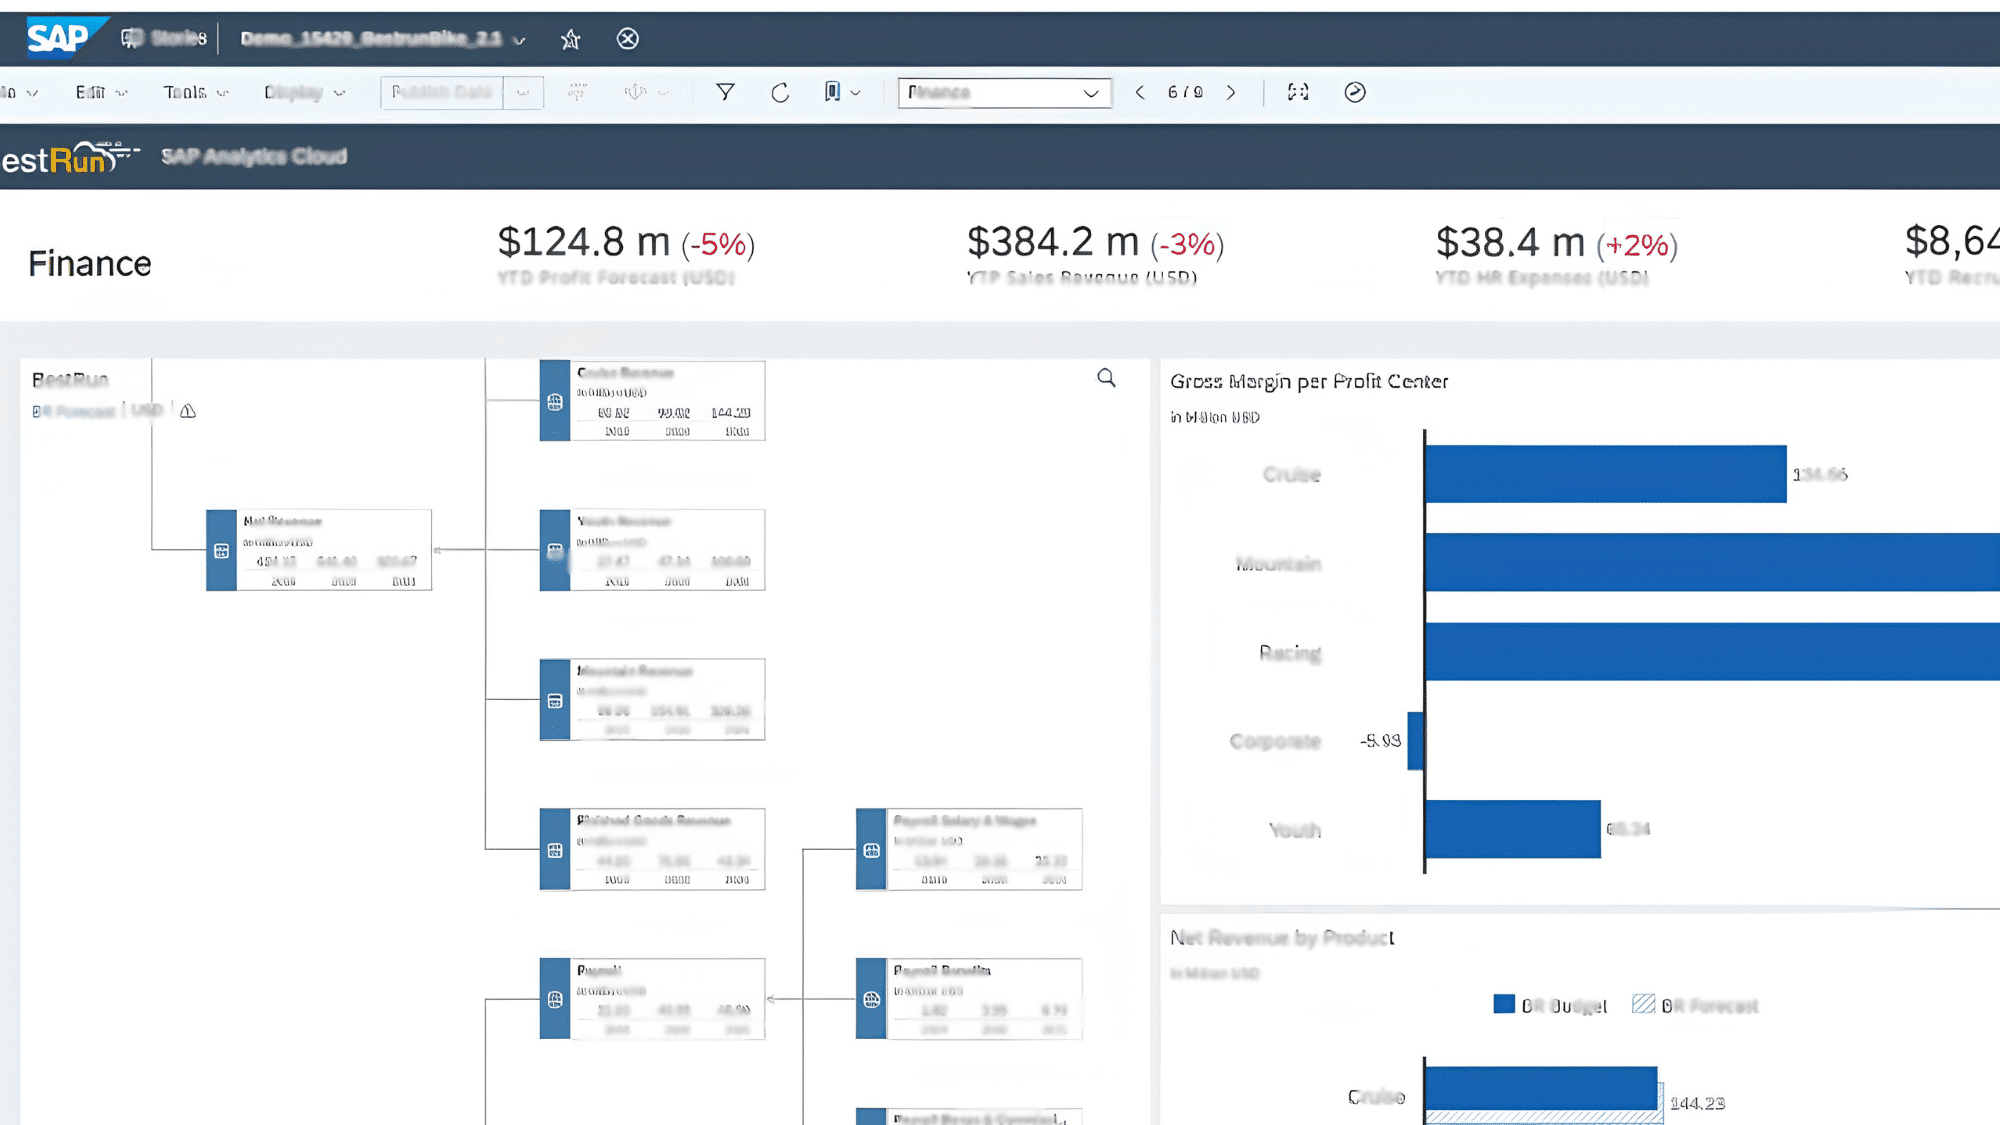Image resolution: width=2000 pixels, height=1125 pixels.
Task: Expand the Demo_15429_BestrunBike story dropdown
Action: [519, 40]
